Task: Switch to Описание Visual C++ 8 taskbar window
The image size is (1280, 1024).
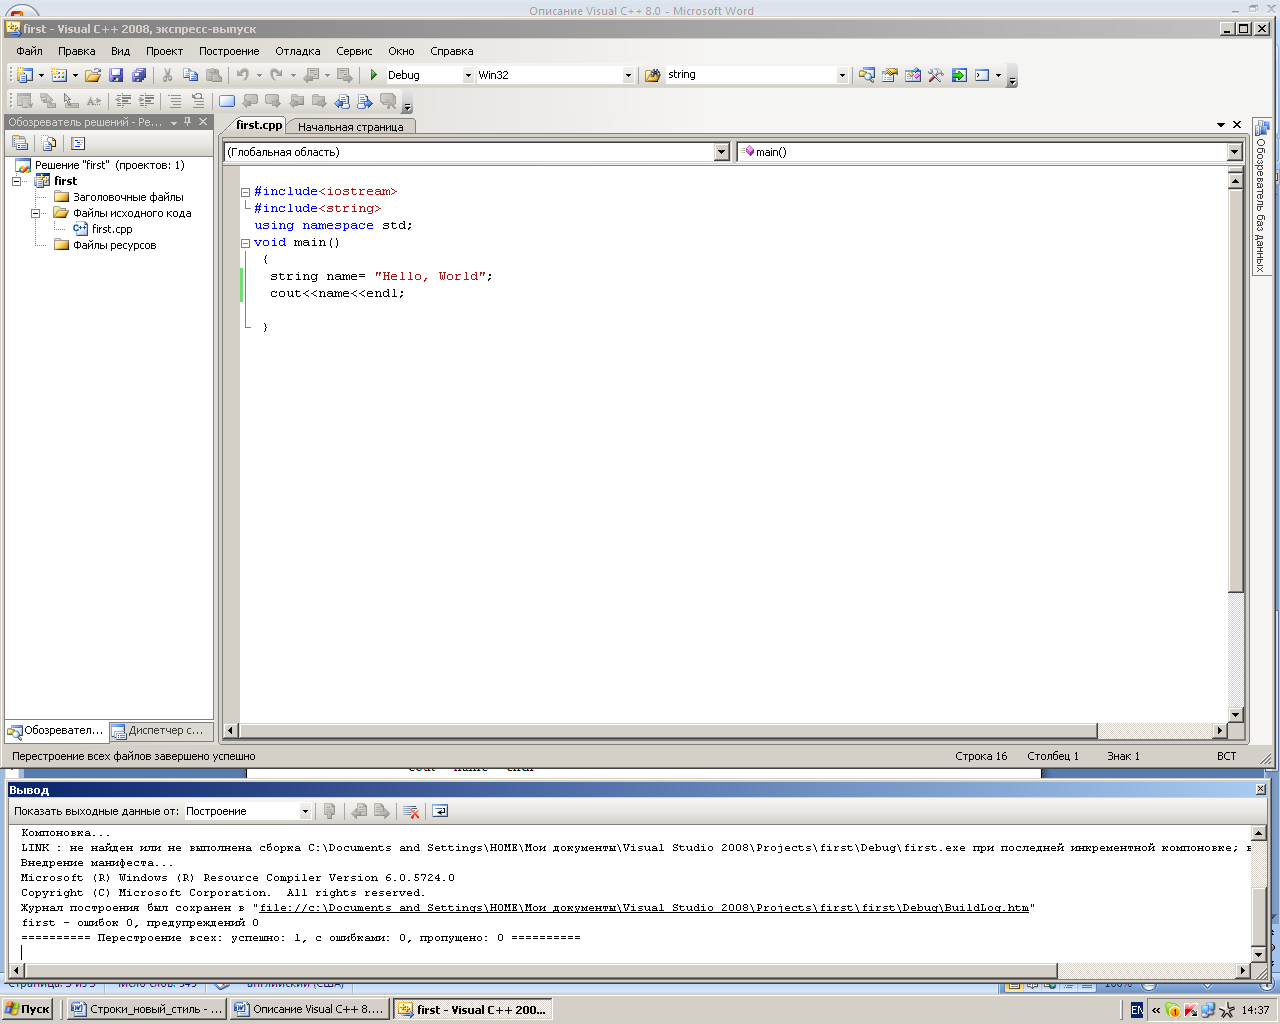Action: click(309, 1009)
